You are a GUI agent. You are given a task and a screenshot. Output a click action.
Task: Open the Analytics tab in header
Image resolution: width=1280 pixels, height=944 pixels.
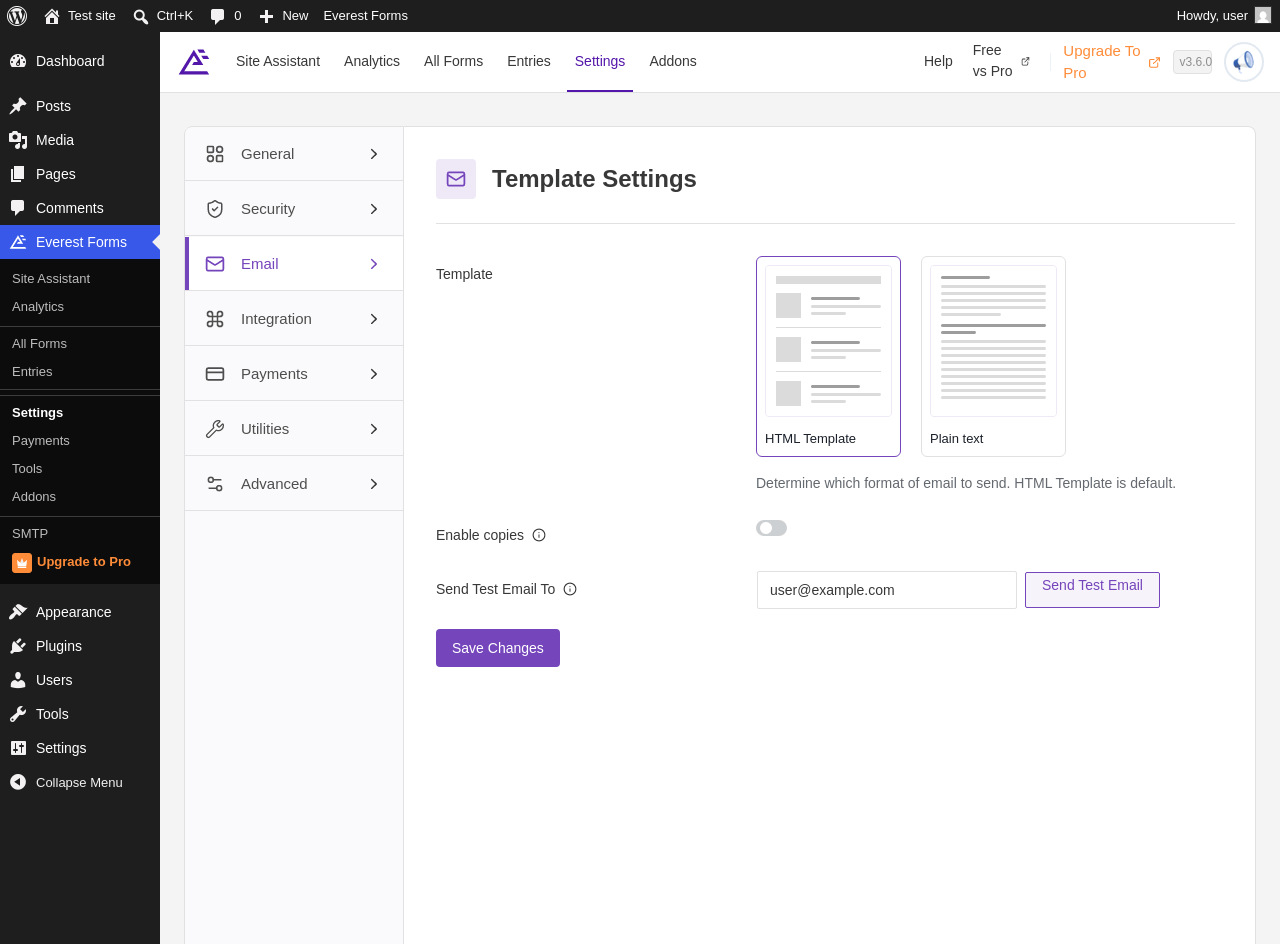click(372, 61)
